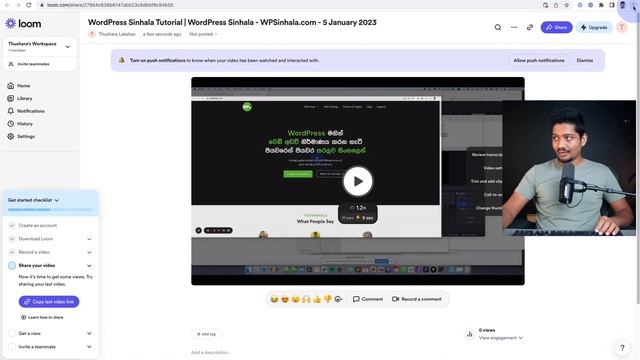Change the 1.2x playback speed
This screenshot has width=640, height=360.
click(x=358, y=208)
